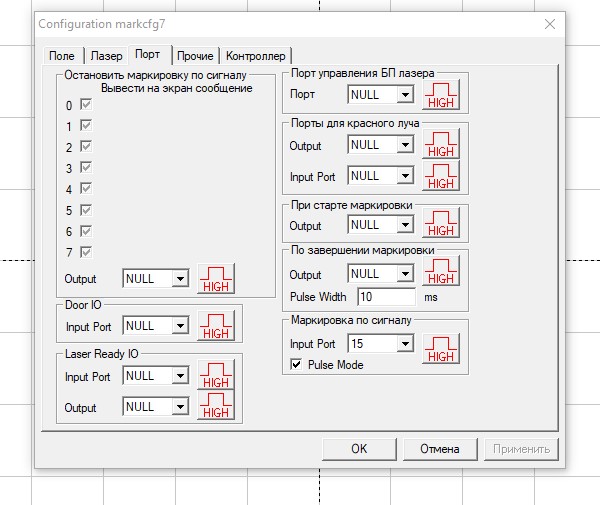Viewport: 600px width, 505px height.
Task: Enable the Pulse Mode checkbox
Action: pos(296,365)
